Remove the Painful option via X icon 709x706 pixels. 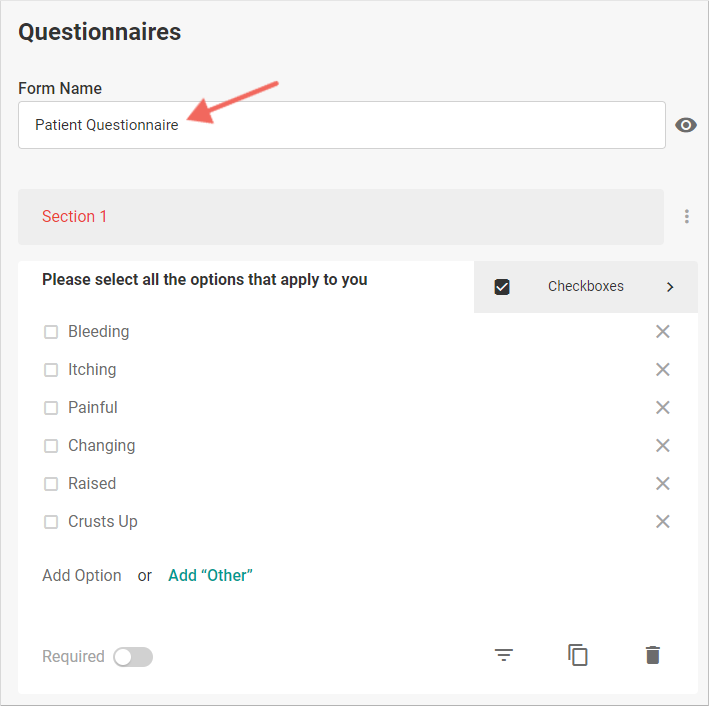click(662, 407)
